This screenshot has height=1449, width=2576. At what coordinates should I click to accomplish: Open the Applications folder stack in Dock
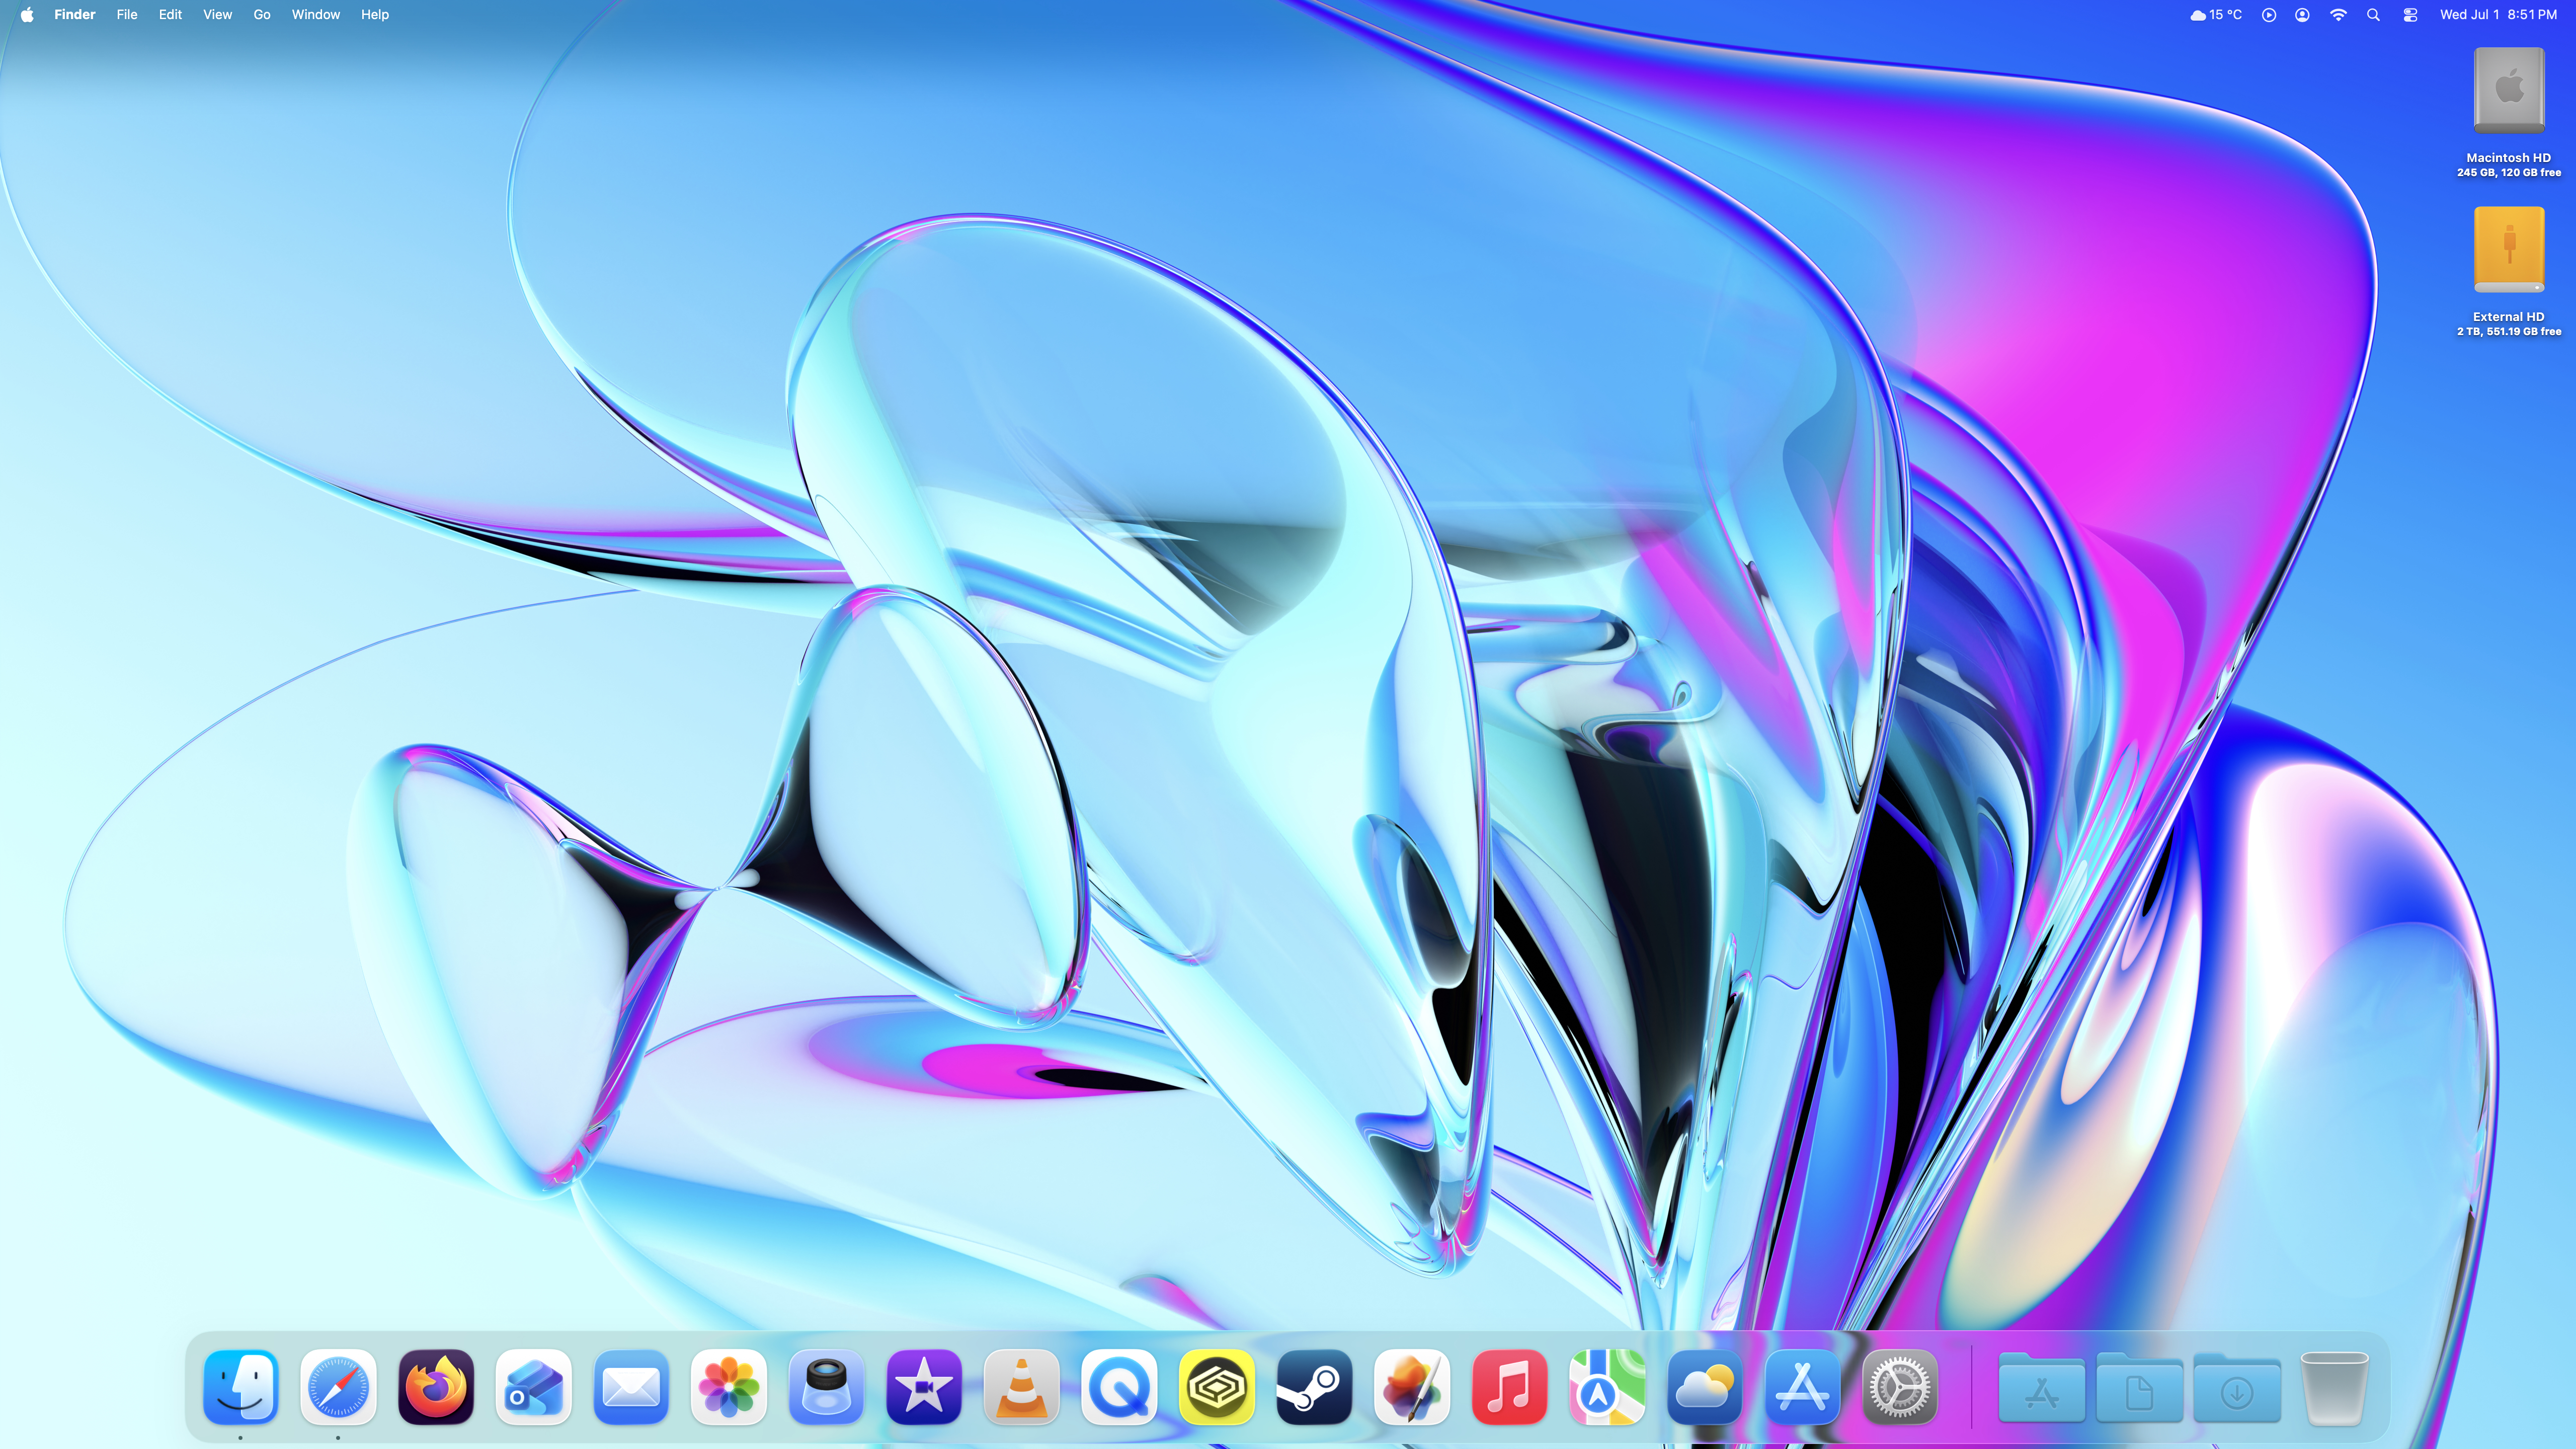click(2041, 1387)
